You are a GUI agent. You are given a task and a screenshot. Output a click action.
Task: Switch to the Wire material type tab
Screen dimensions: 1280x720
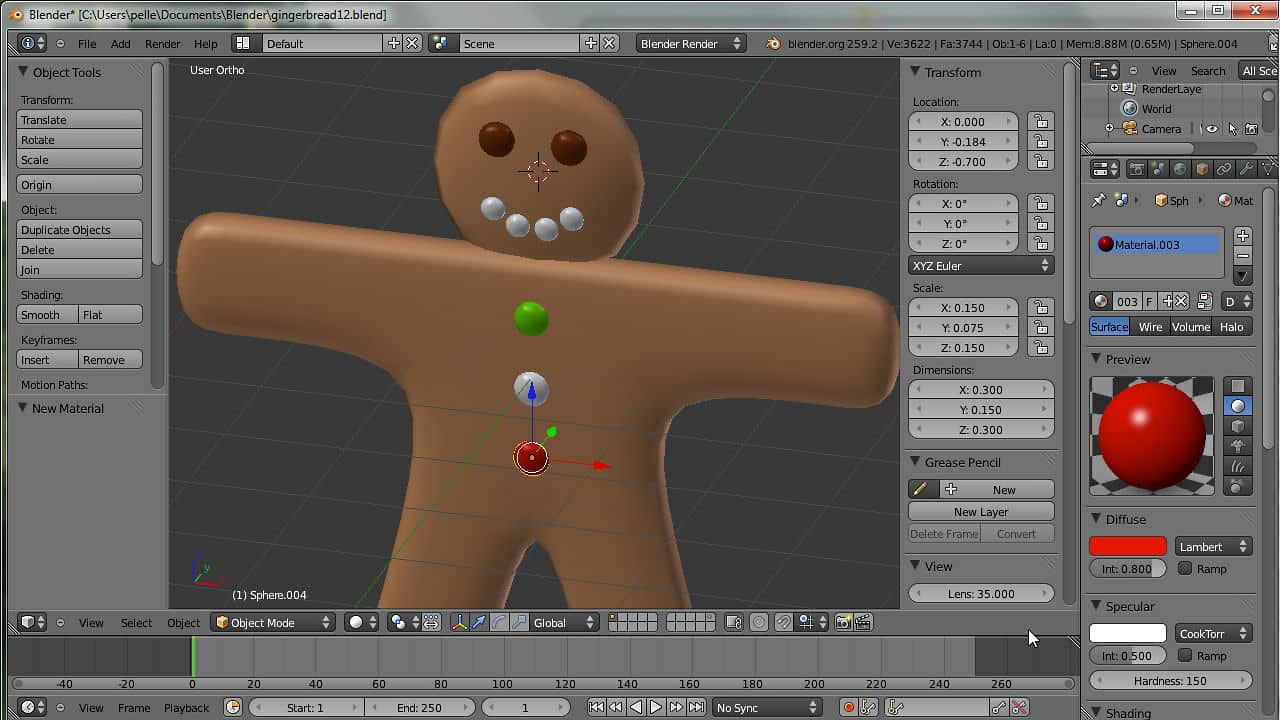(x=1150, y=327)
